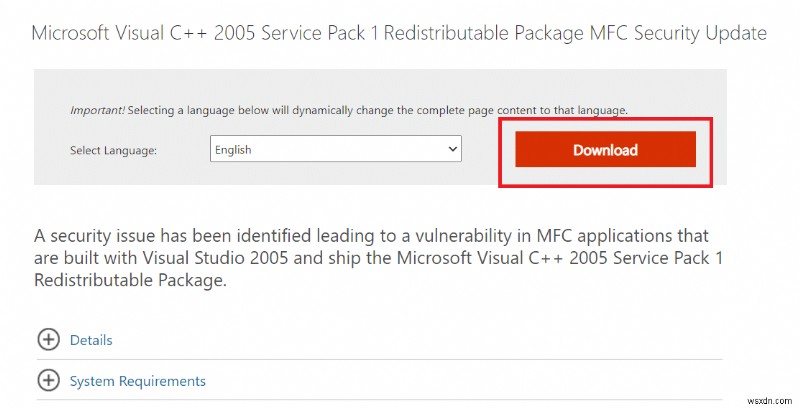Click "Redistributable Package." ending the description paragraph
The image size is (800, 408).
[130, 281]
